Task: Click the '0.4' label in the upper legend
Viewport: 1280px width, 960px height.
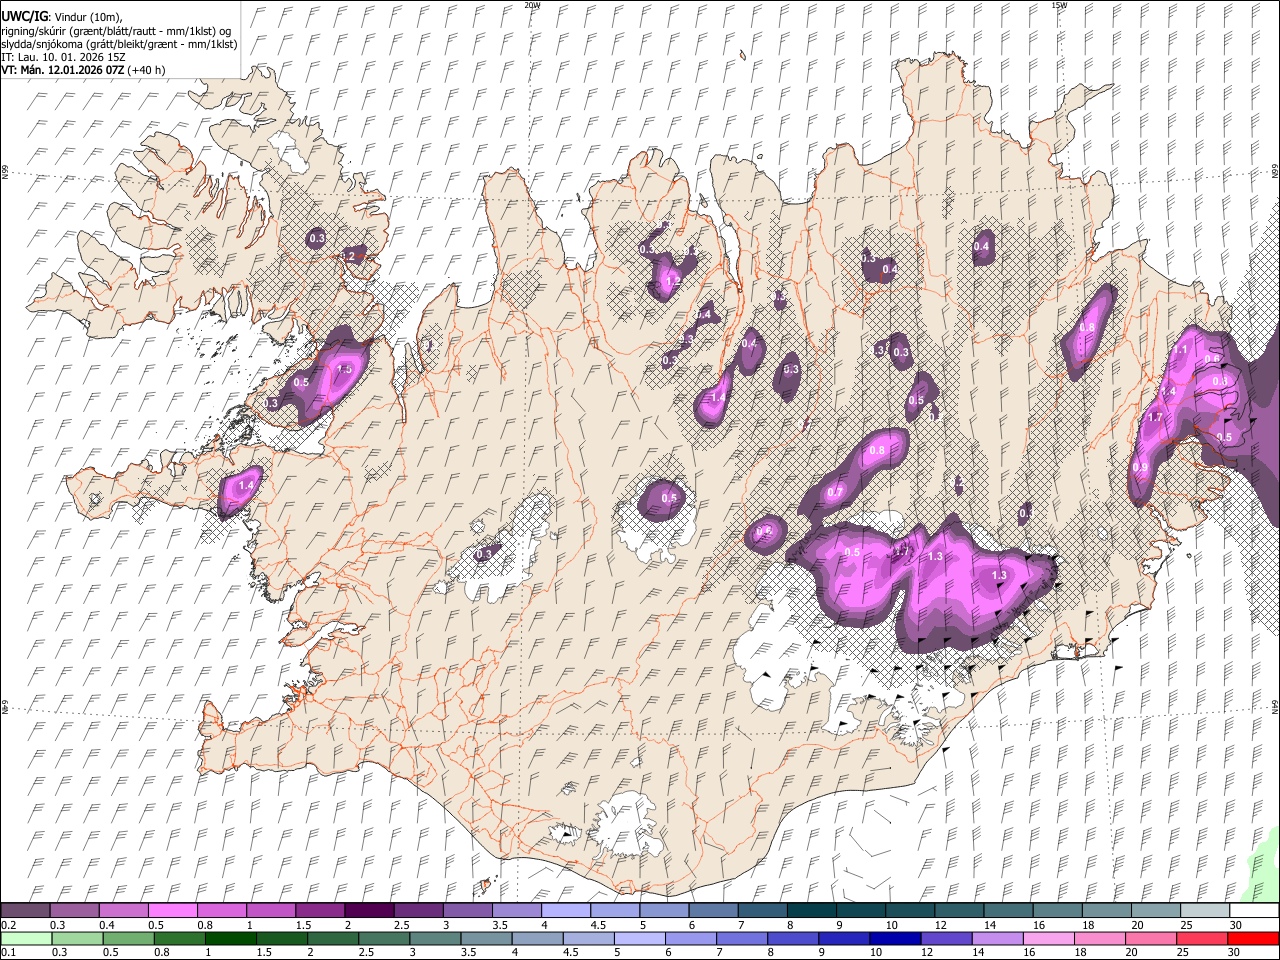Action: [x=107, y=925]
